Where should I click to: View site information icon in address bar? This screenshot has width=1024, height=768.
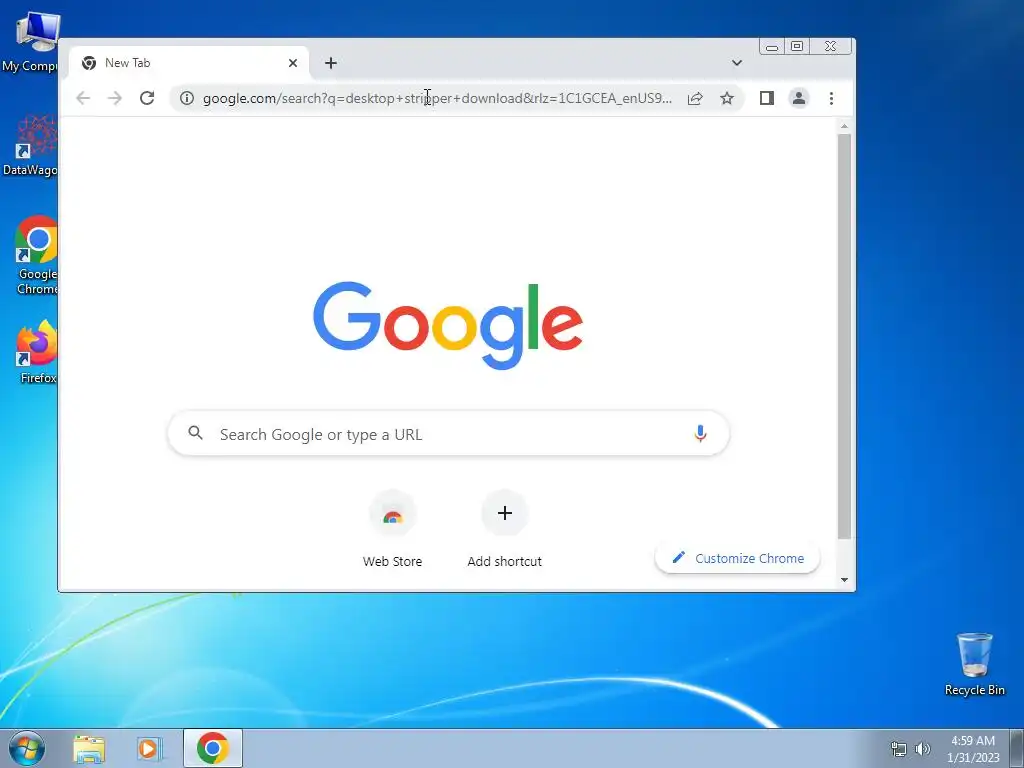click(x=187, y=98)
